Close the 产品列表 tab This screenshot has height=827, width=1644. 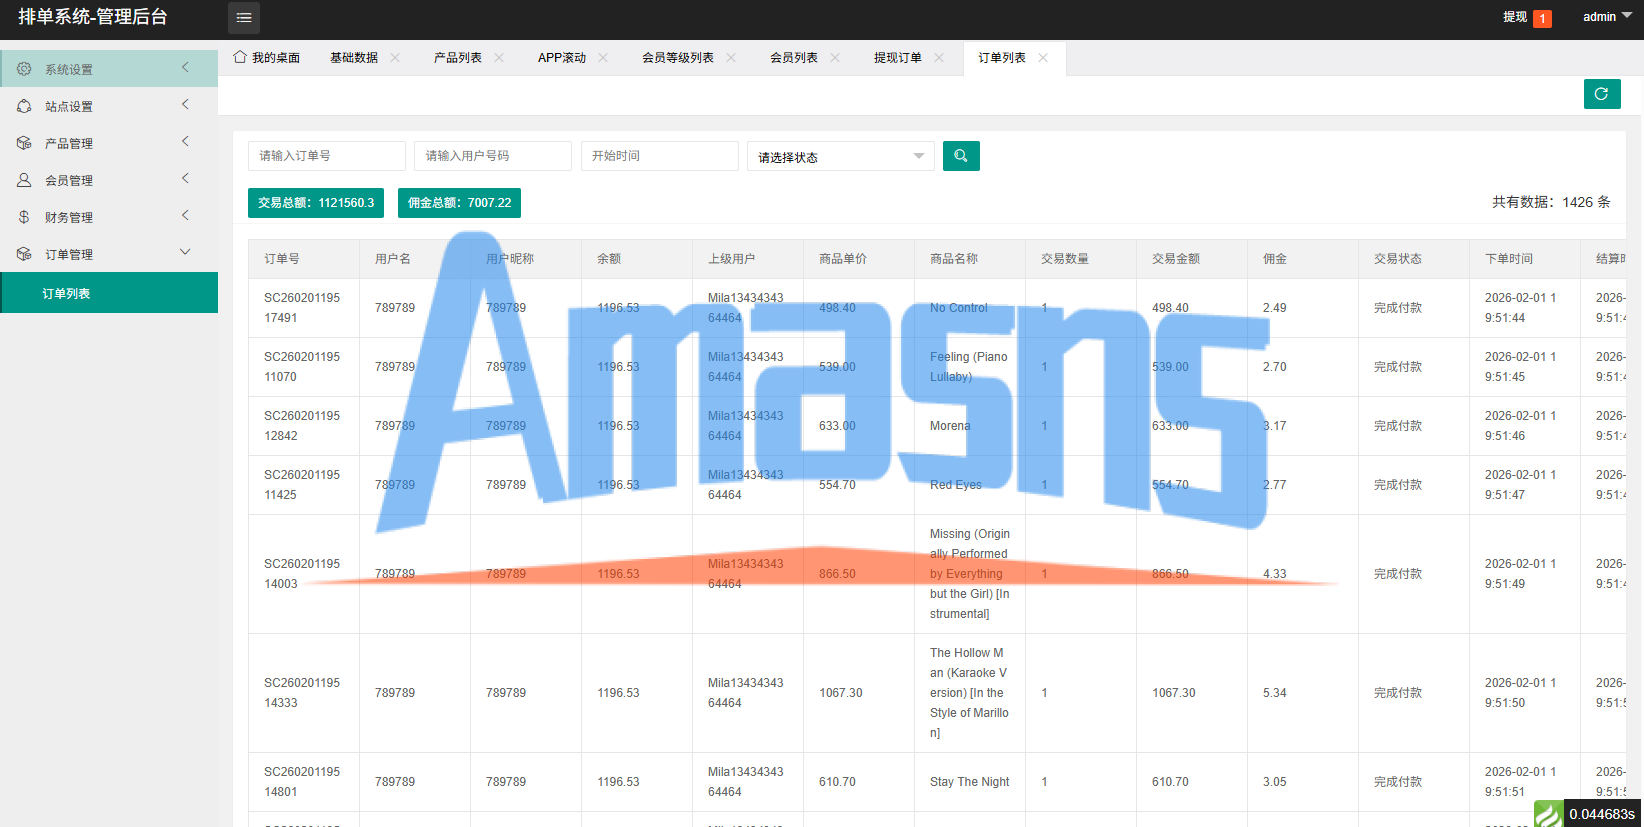pos(499,58)
